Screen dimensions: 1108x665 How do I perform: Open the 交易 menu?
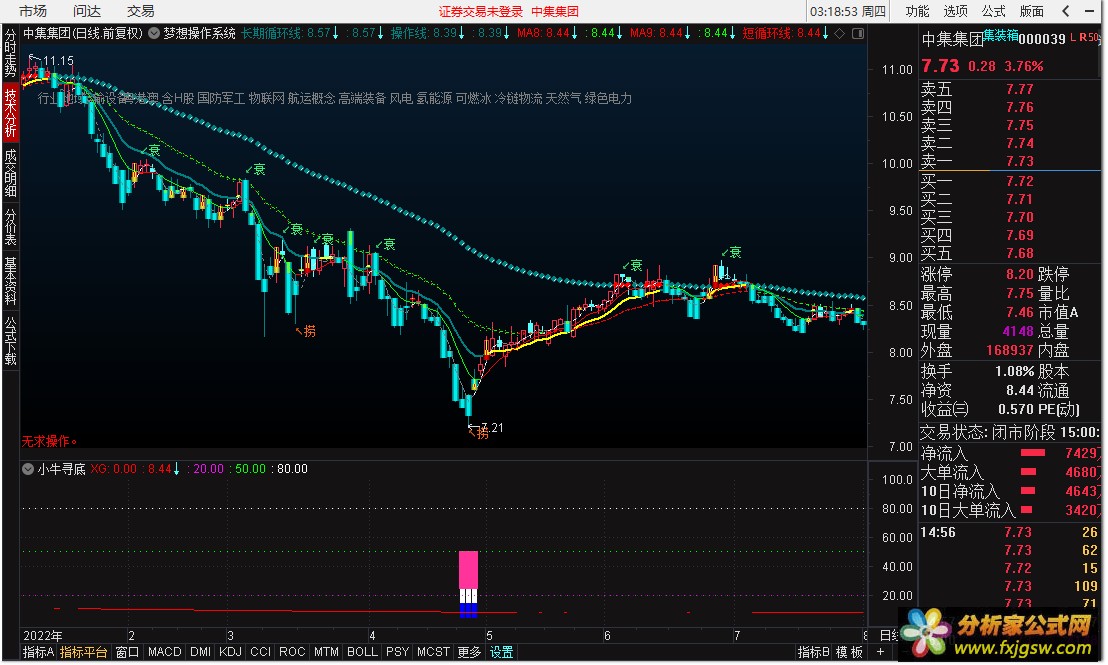point(141,11)
